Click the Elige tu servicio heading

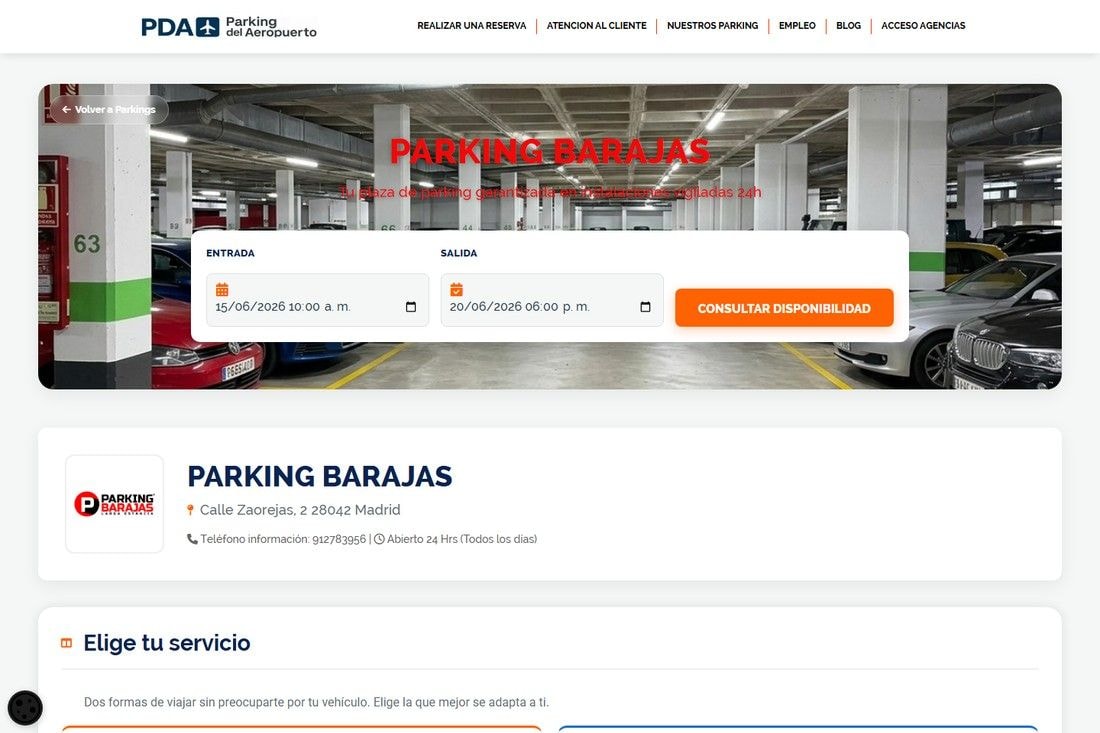(x=167, y=643)
